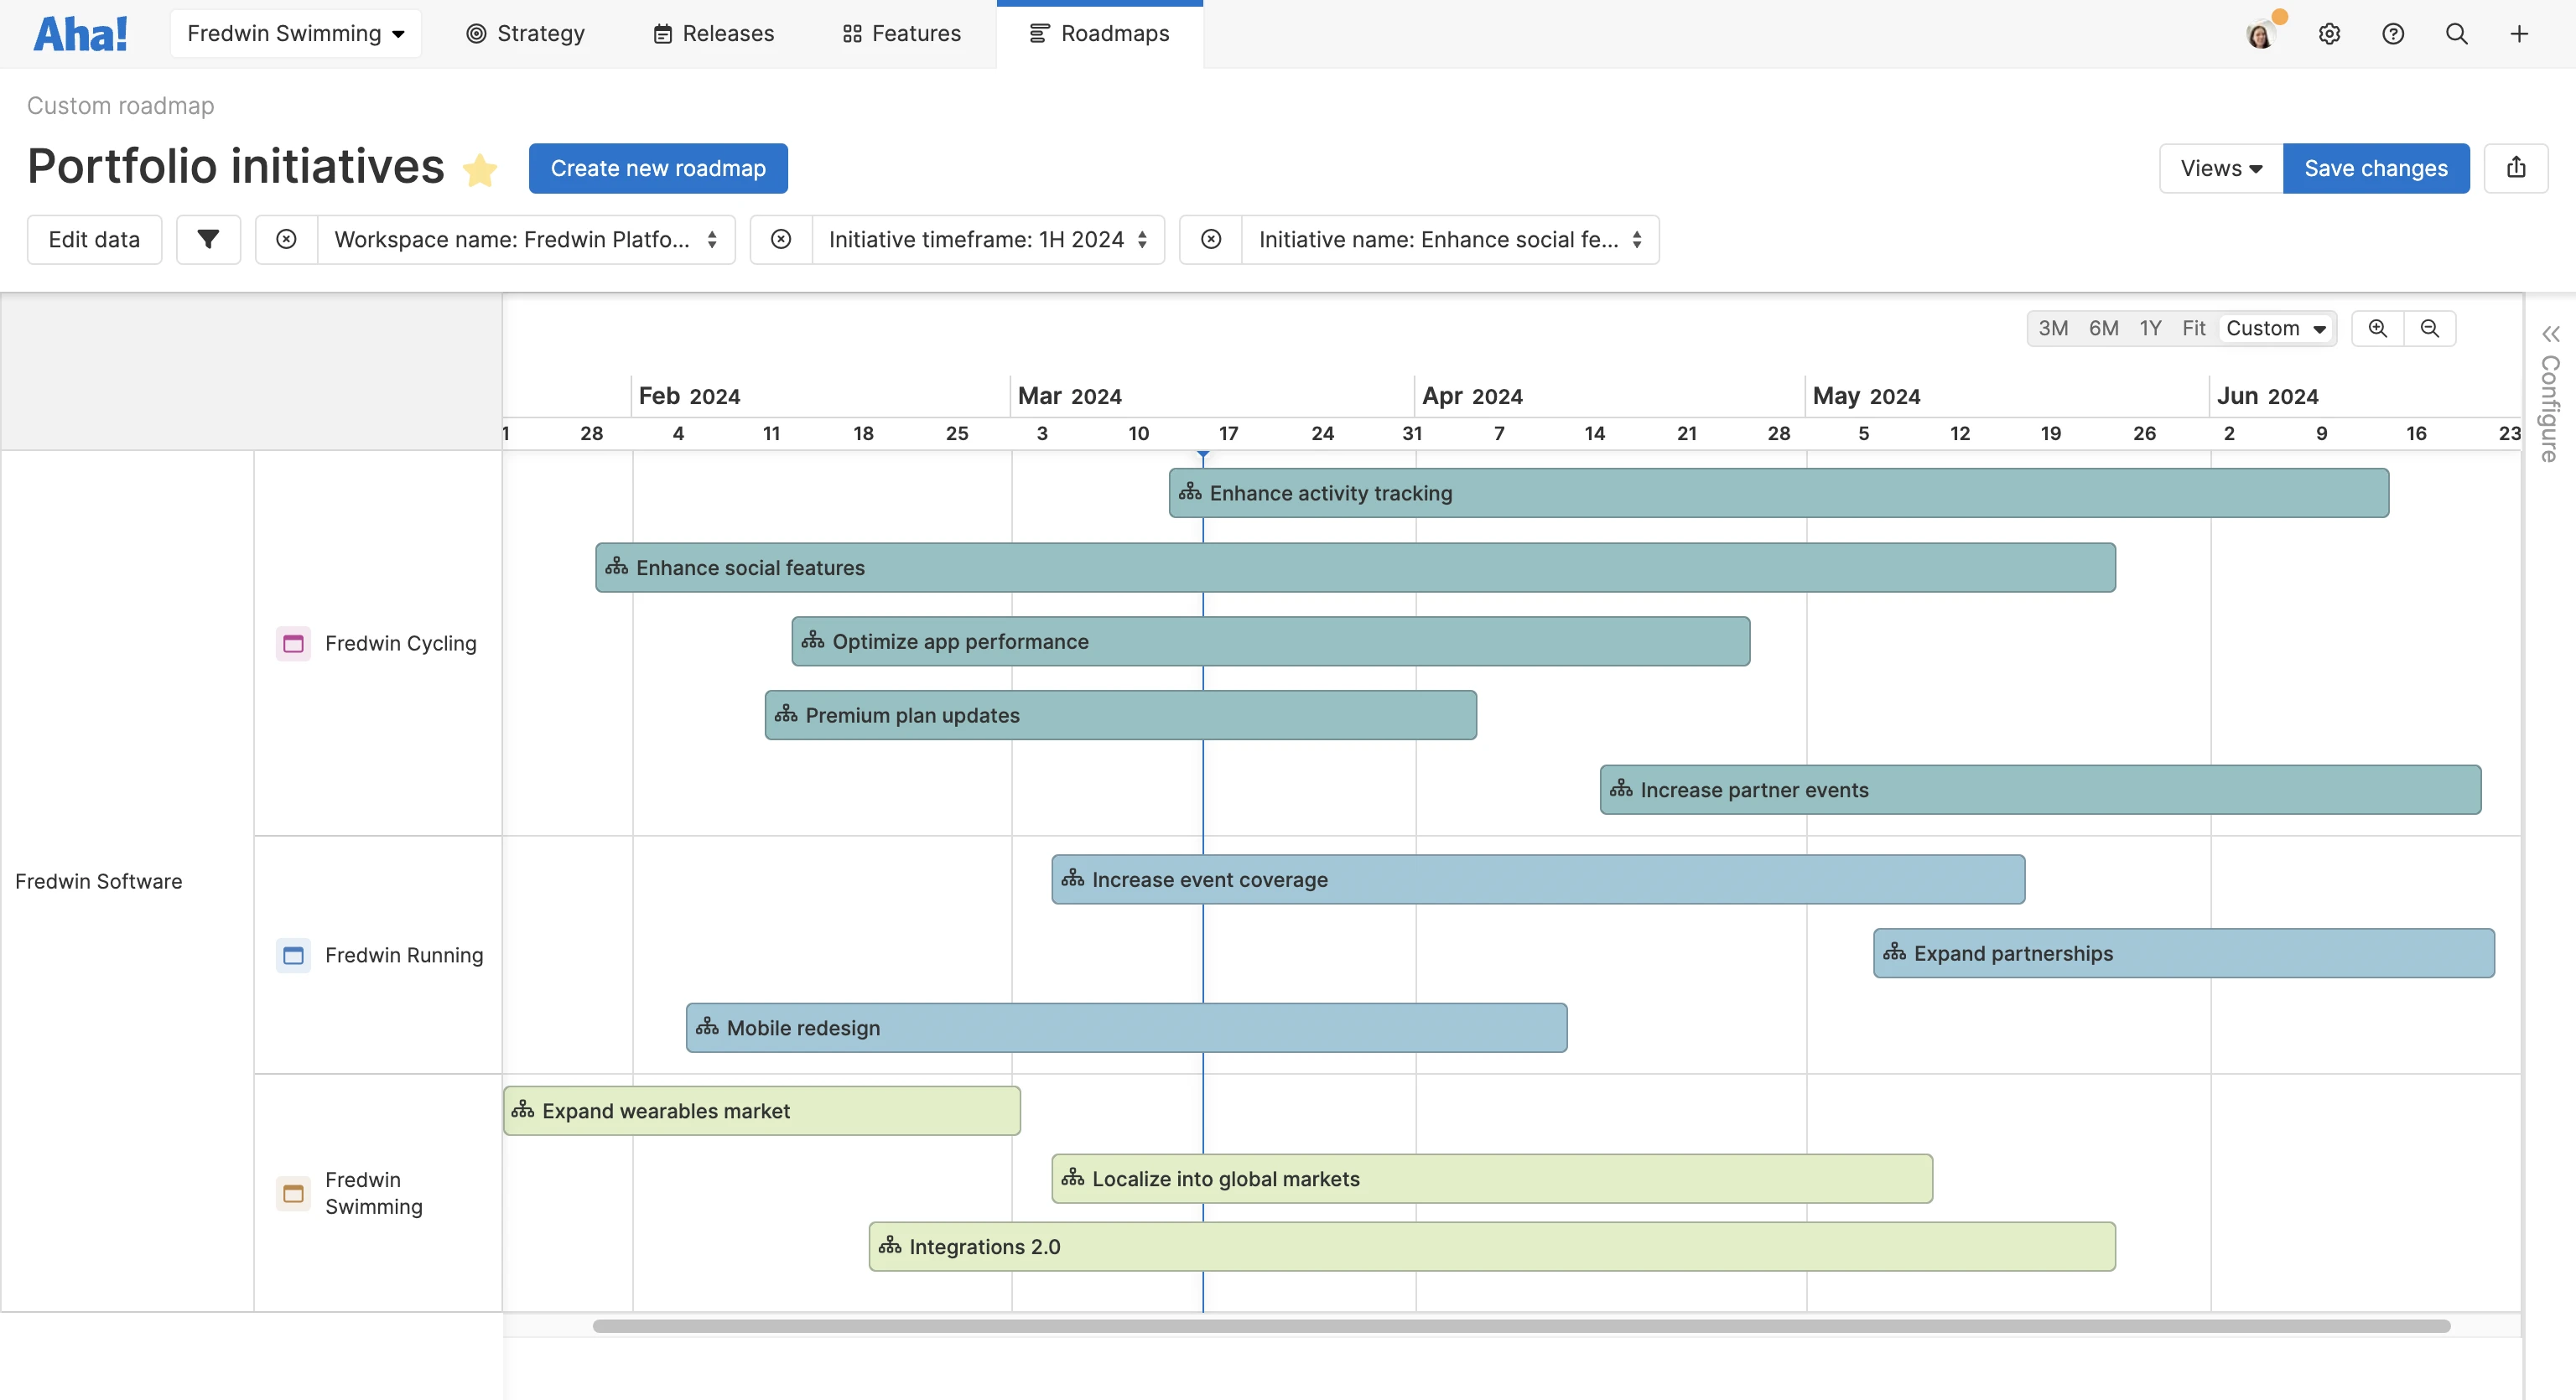This screenshot has width=2576, height=1400.
Task: Toggle the favorite star on Portfolio initiatives
Action: tap(480, 169)
